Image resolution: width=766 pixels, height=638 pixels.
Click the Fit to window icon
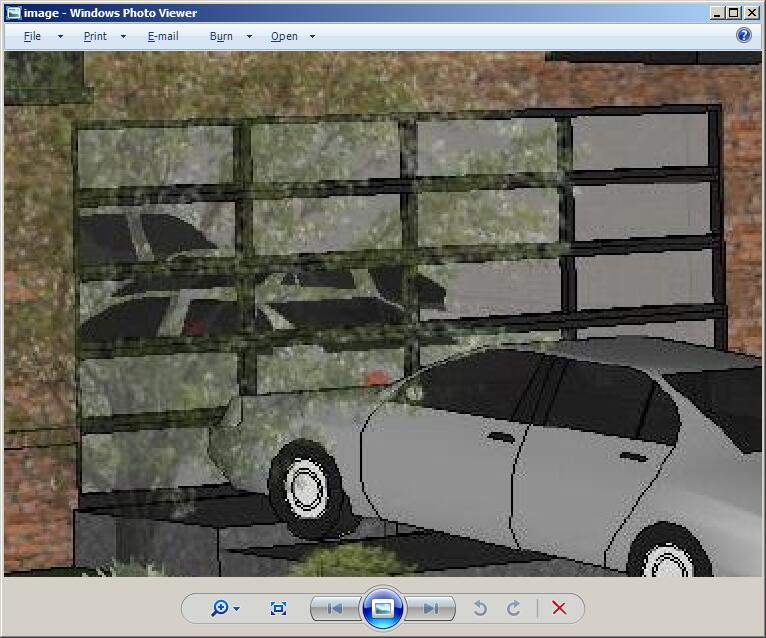279,608
